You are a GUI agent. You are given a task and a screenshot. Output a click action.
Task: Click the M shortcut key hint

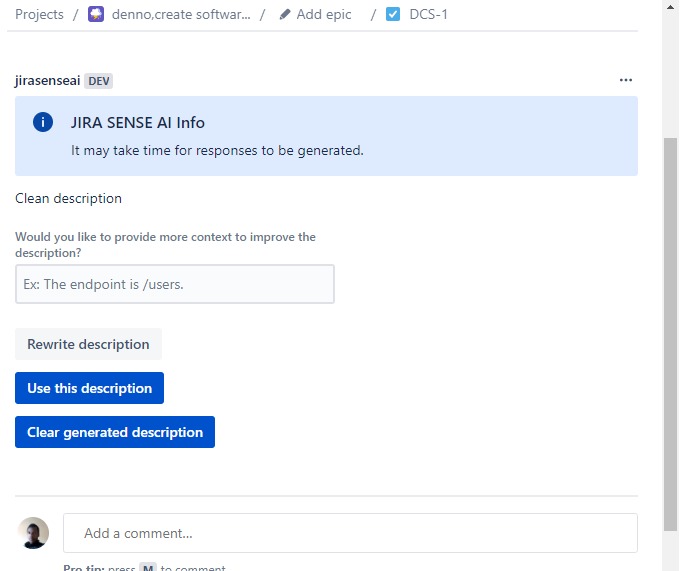148,567
